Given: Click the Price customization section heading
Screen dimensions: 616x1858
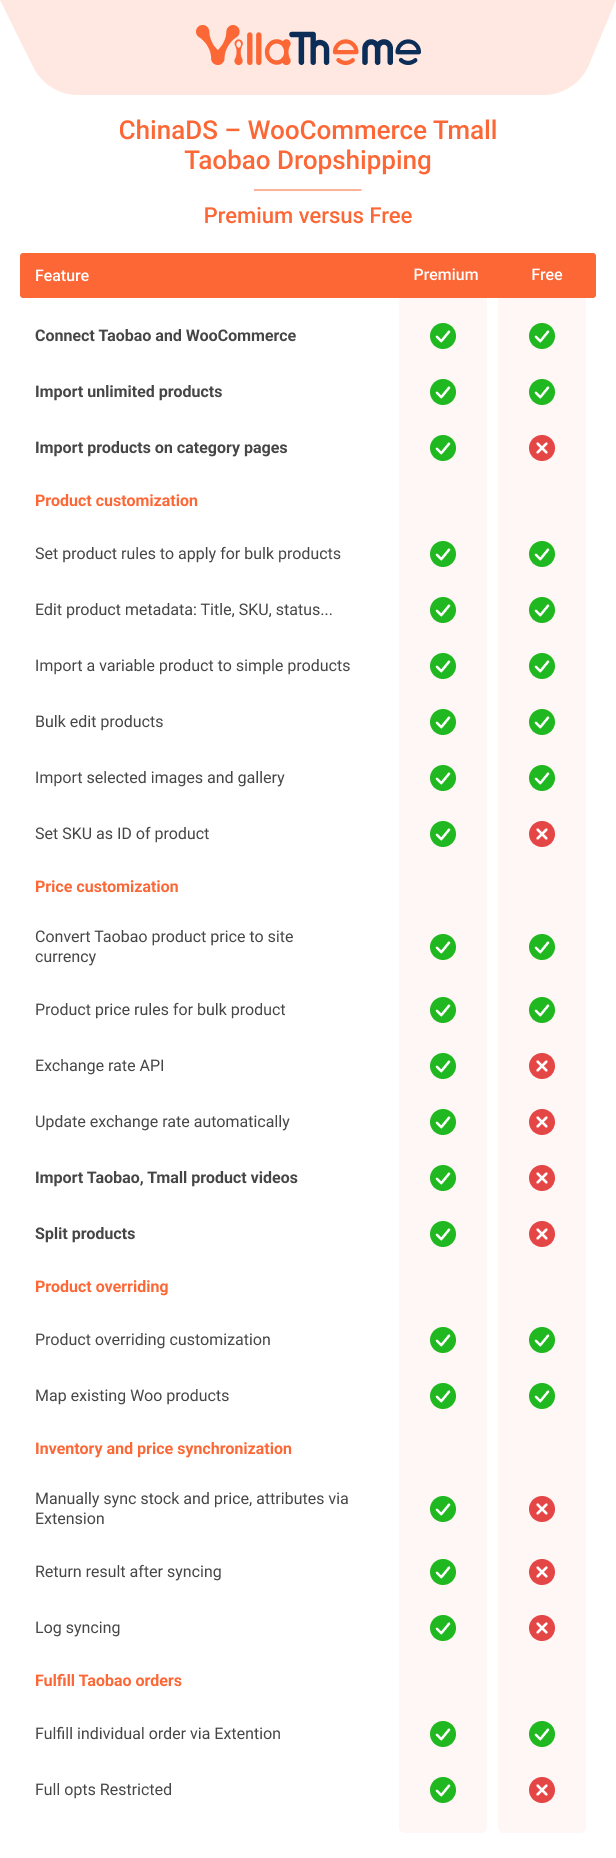Looking at the screenshot, I should tap(107, 887).
